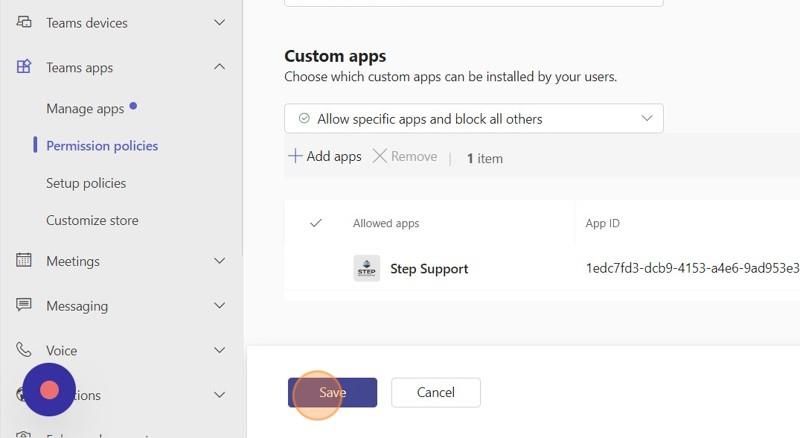800x438 pixels.
Task: Click the '1 item' count label
Action: [485, 158]
